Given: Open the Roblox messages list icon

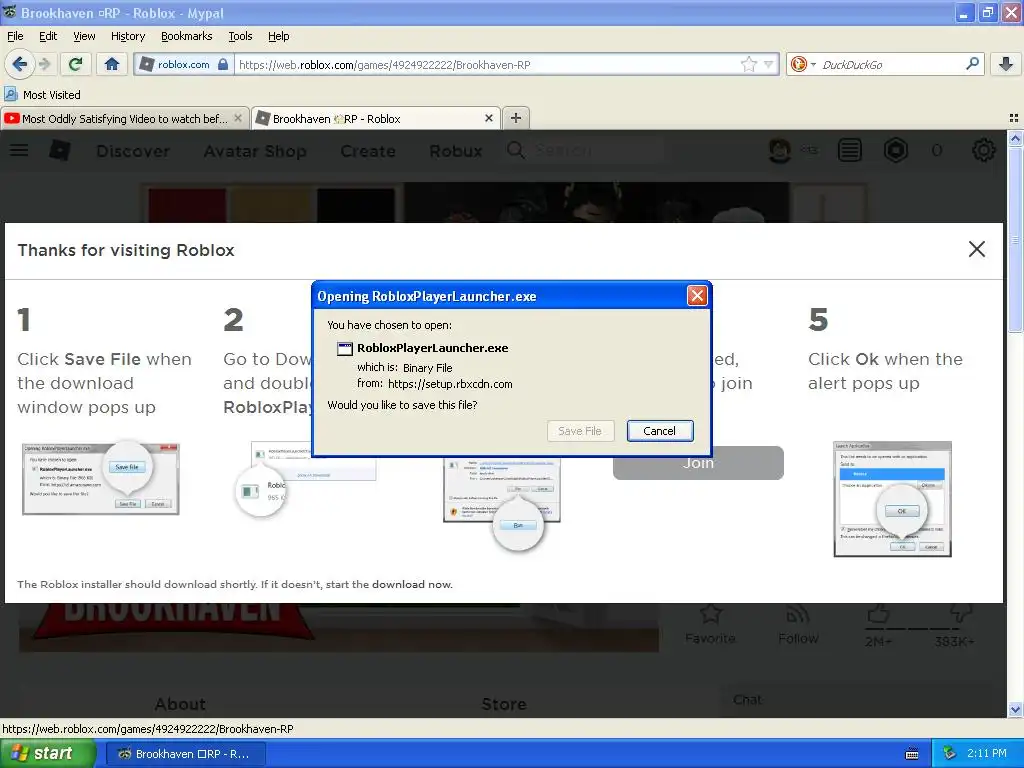Looking at the screenshot, I should click(x=849, y=151).
